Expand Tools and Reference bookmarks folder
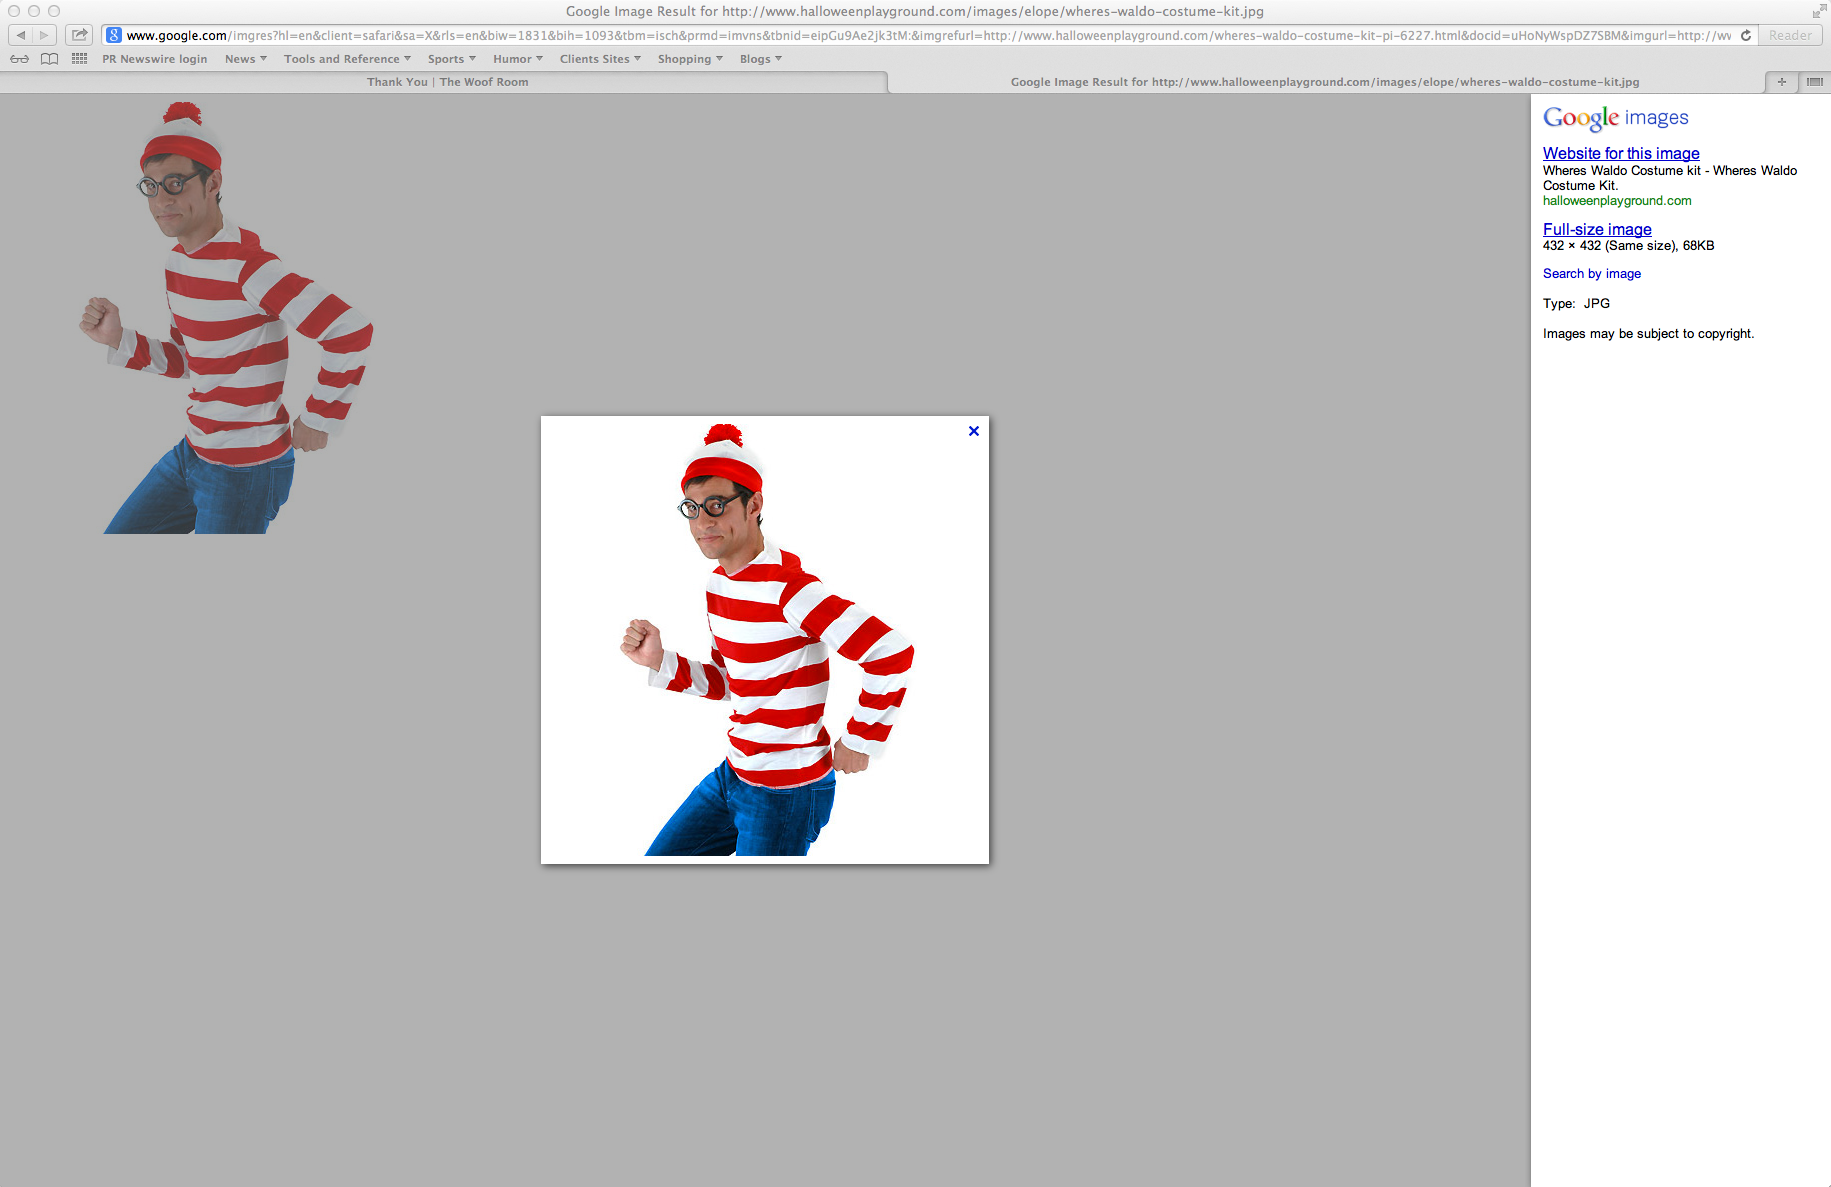1831x1187 pixels. click(x=347, y=59)
